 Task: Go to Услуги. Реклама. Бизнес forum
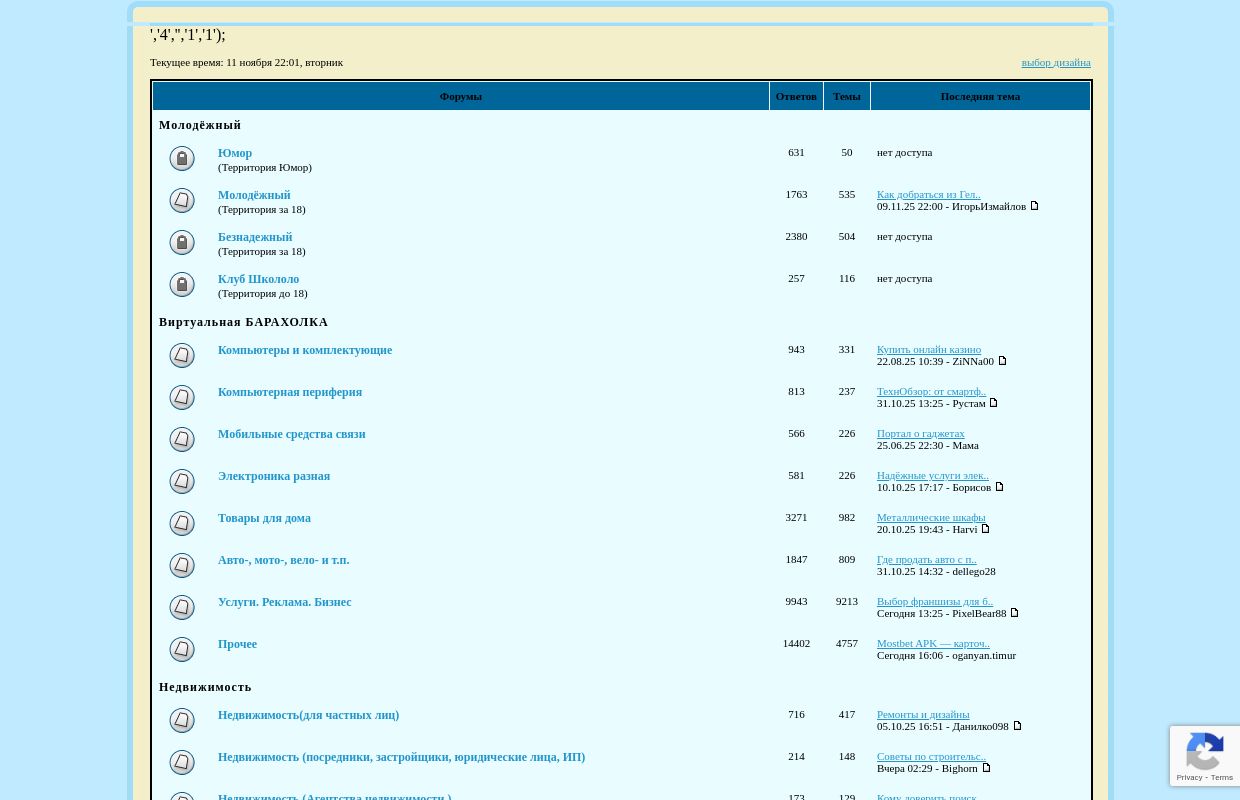coord(284,602)
